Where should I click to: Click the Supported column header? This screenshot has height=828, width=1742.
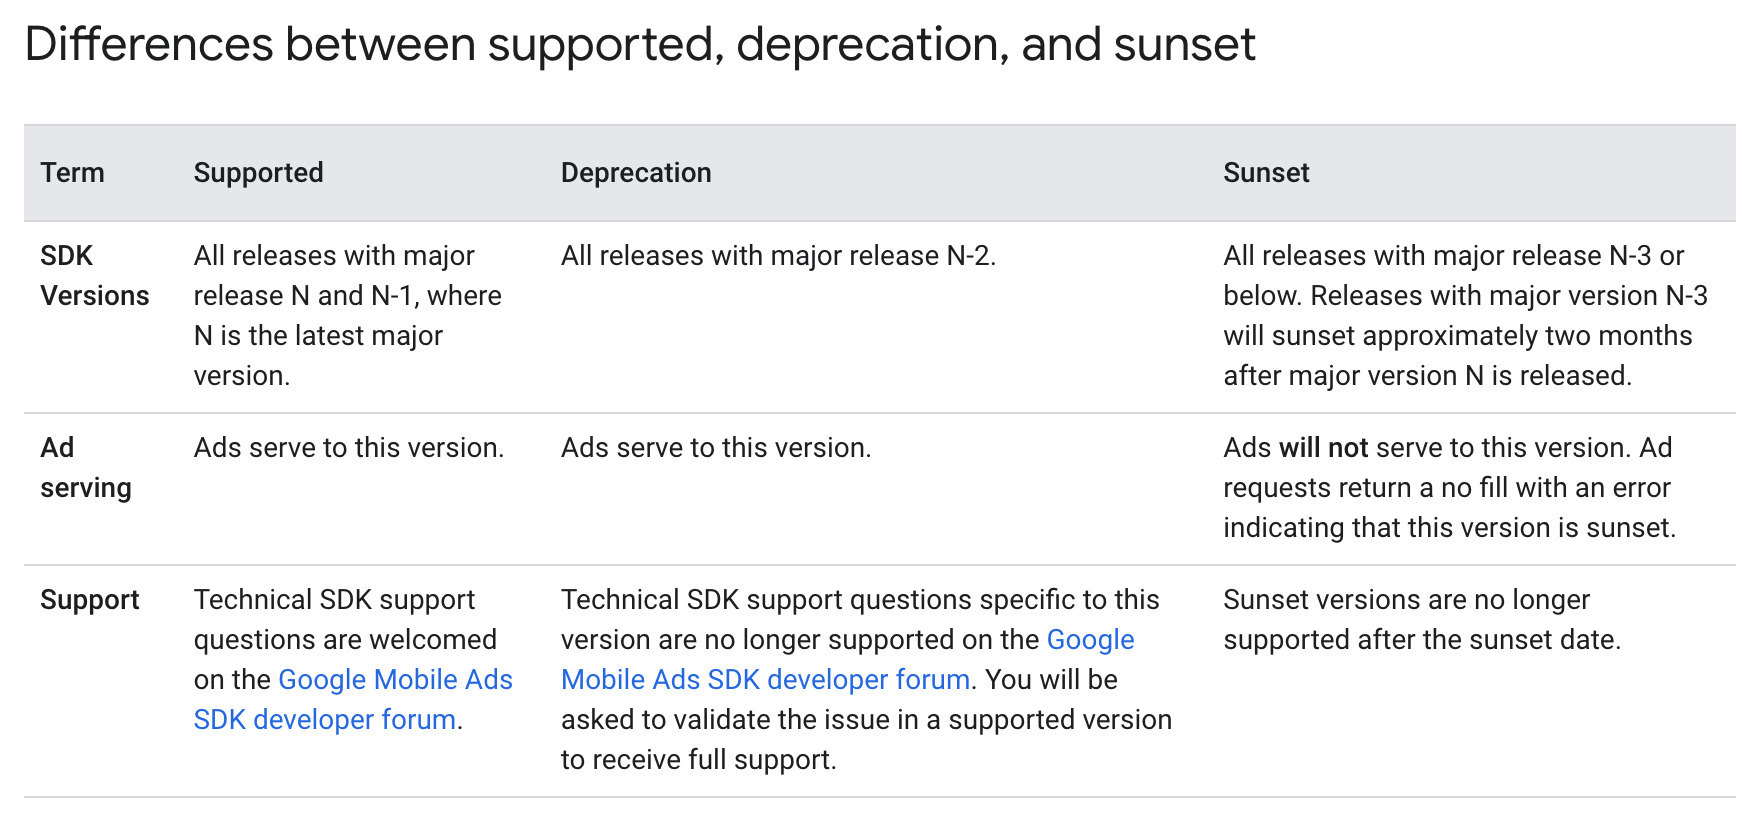click(x=259, y=173)
